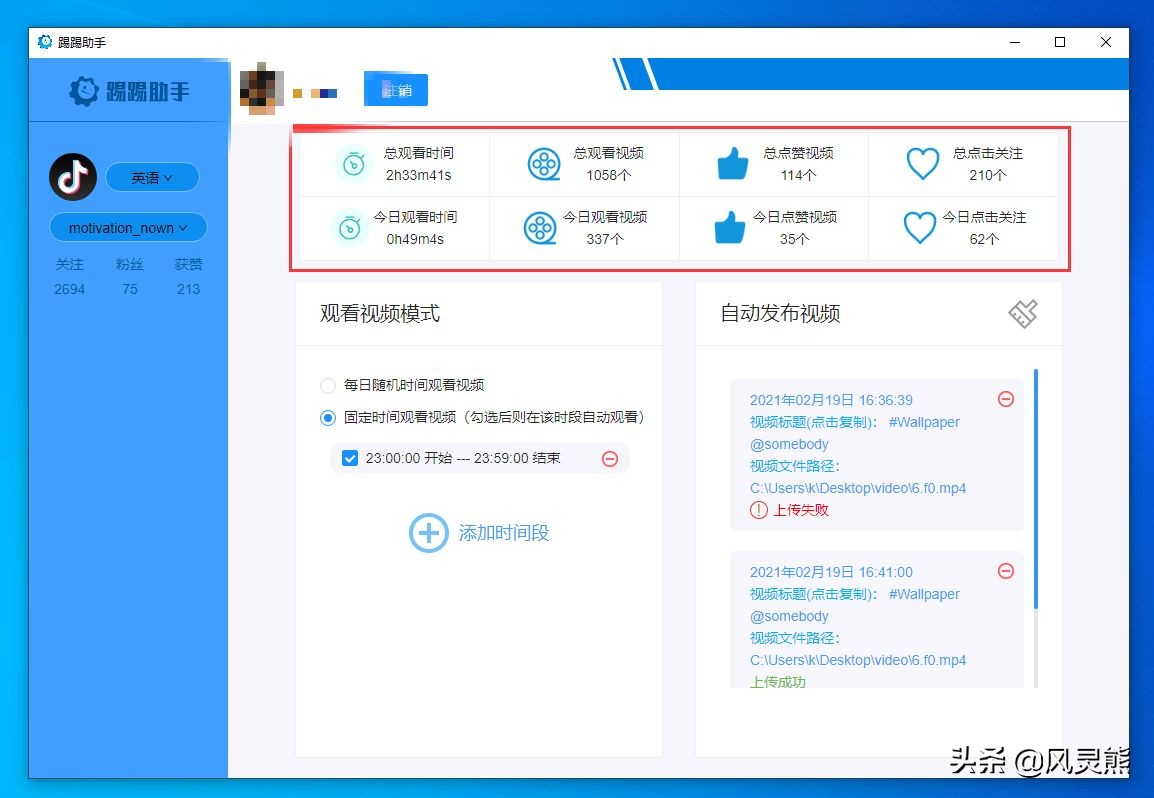Viewport: 1154px width, 798px height.
Task: Click the blurred profile avatar thumbnail
Action: click(x=260, y=88)
